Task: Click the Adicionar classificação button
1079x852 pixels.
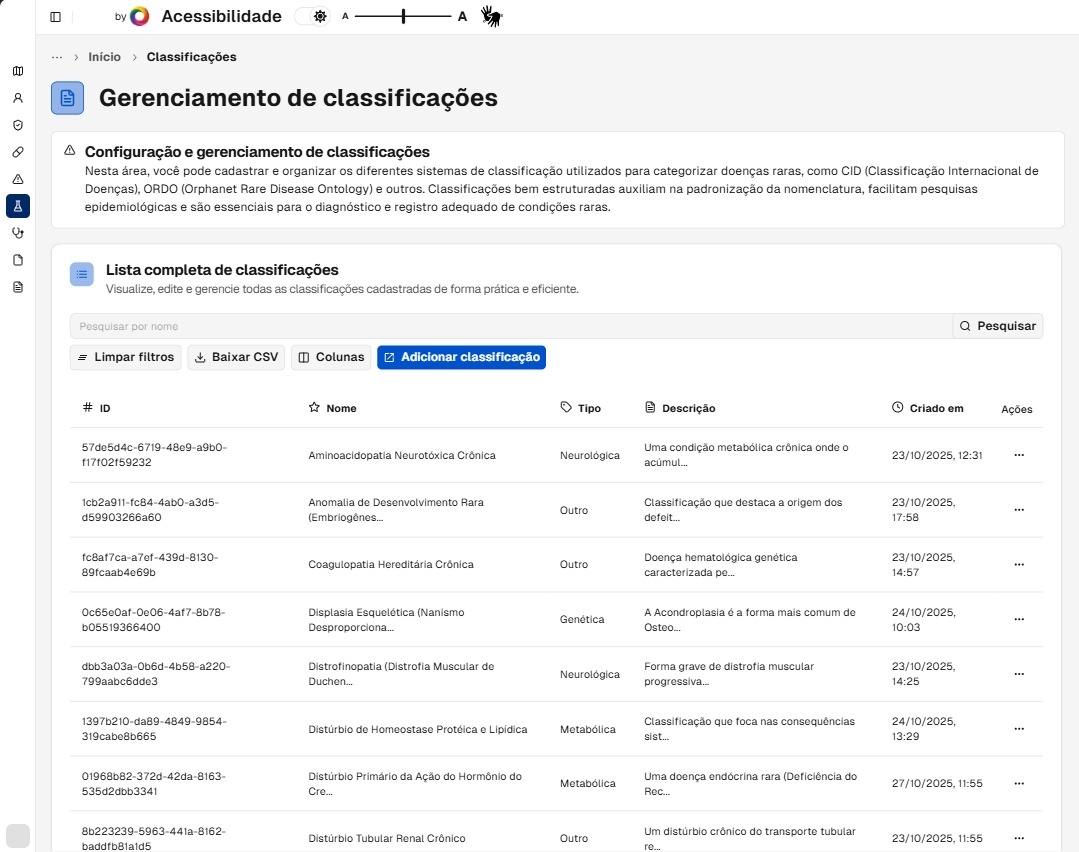Action: click(x=461, y=357)
